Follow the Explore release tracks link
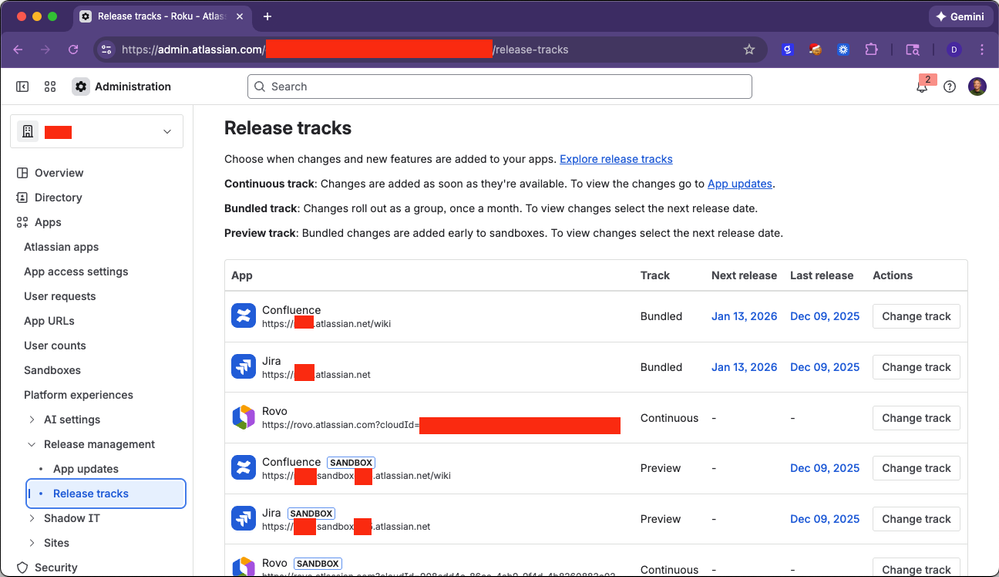 616,159
